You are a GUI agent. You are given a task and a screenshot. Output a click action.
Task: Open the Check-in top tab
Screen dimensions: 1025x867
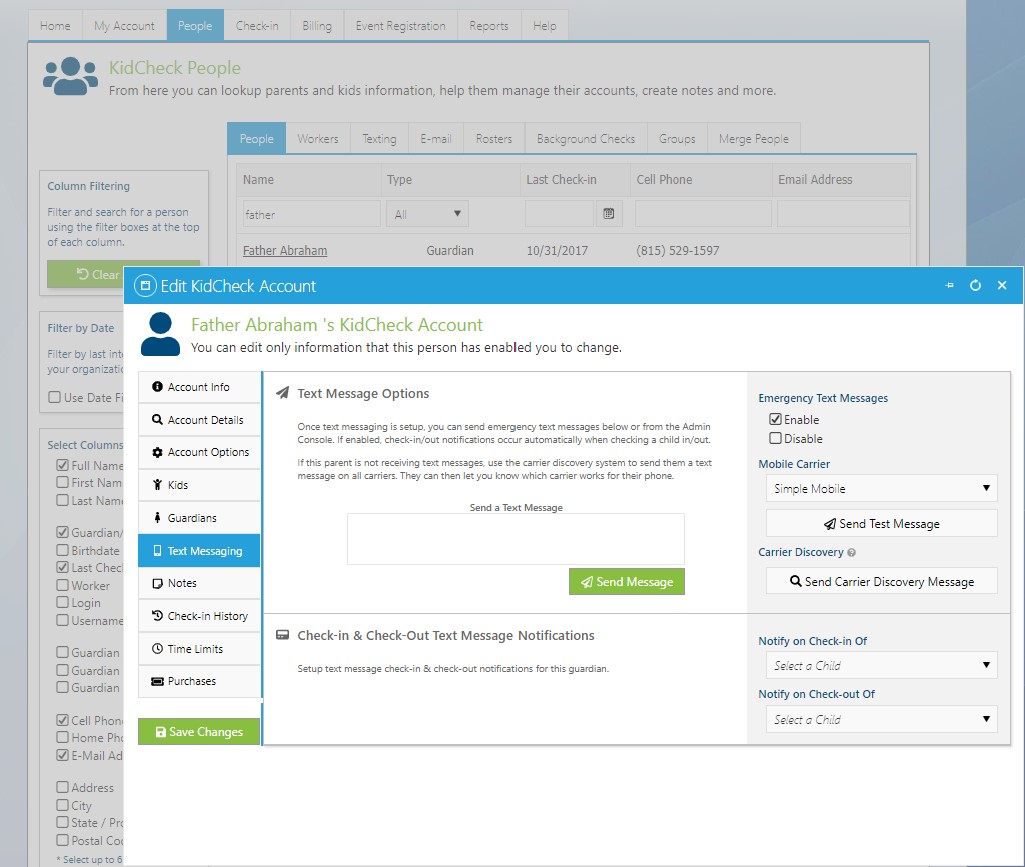coord(257,26)
